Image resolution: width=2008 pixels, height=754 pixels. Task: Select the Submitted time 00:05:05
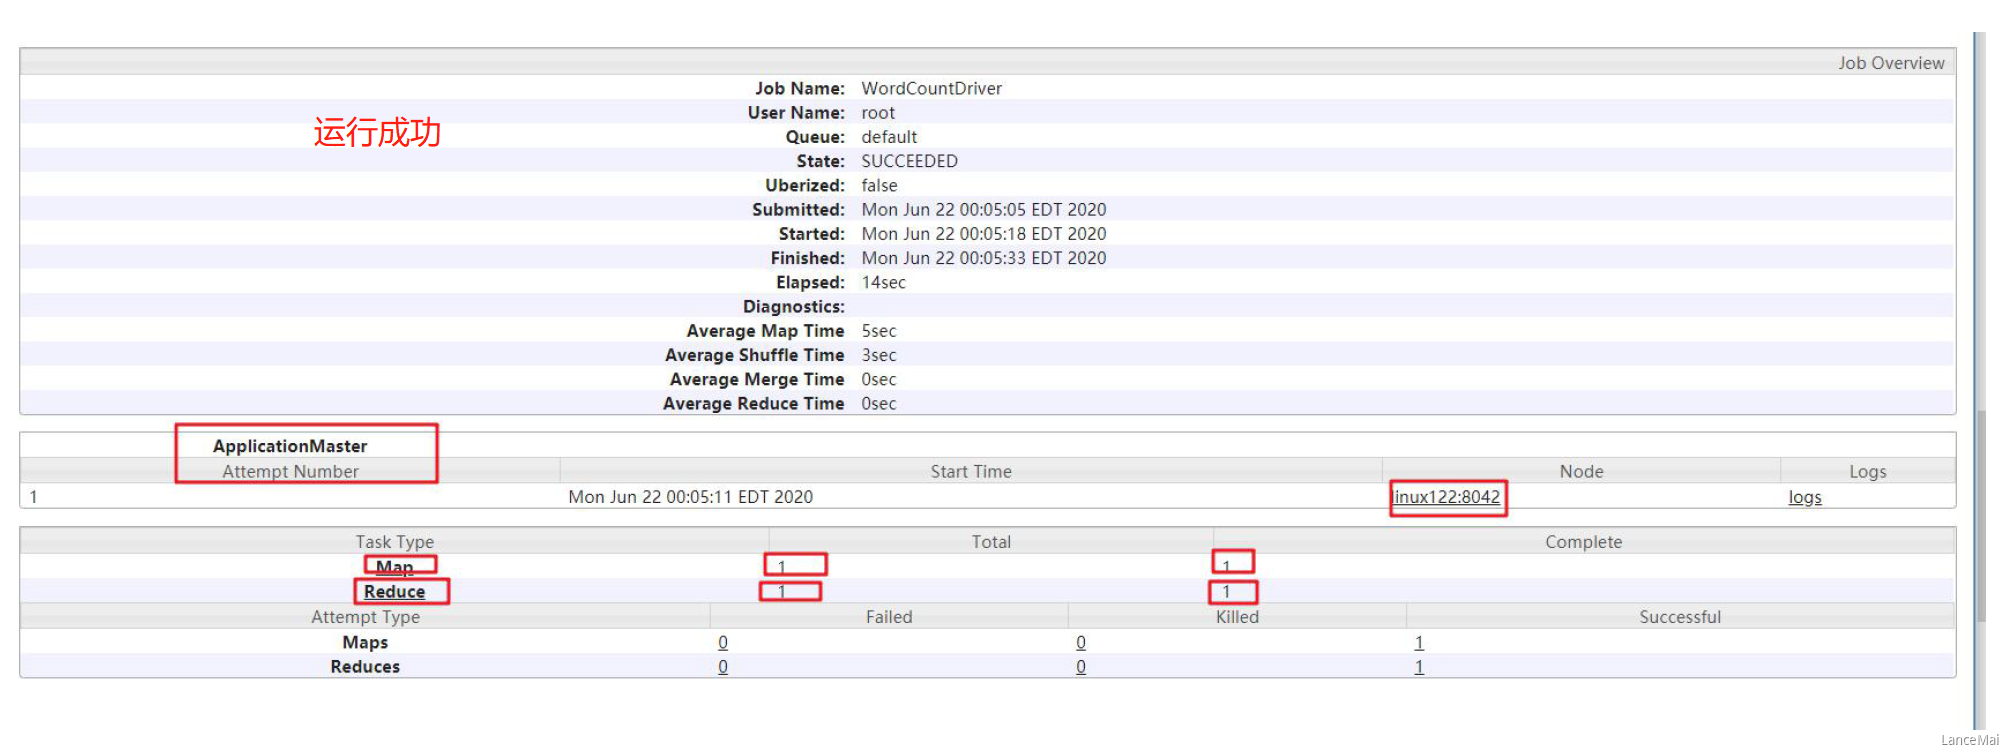tap(984, 209)
